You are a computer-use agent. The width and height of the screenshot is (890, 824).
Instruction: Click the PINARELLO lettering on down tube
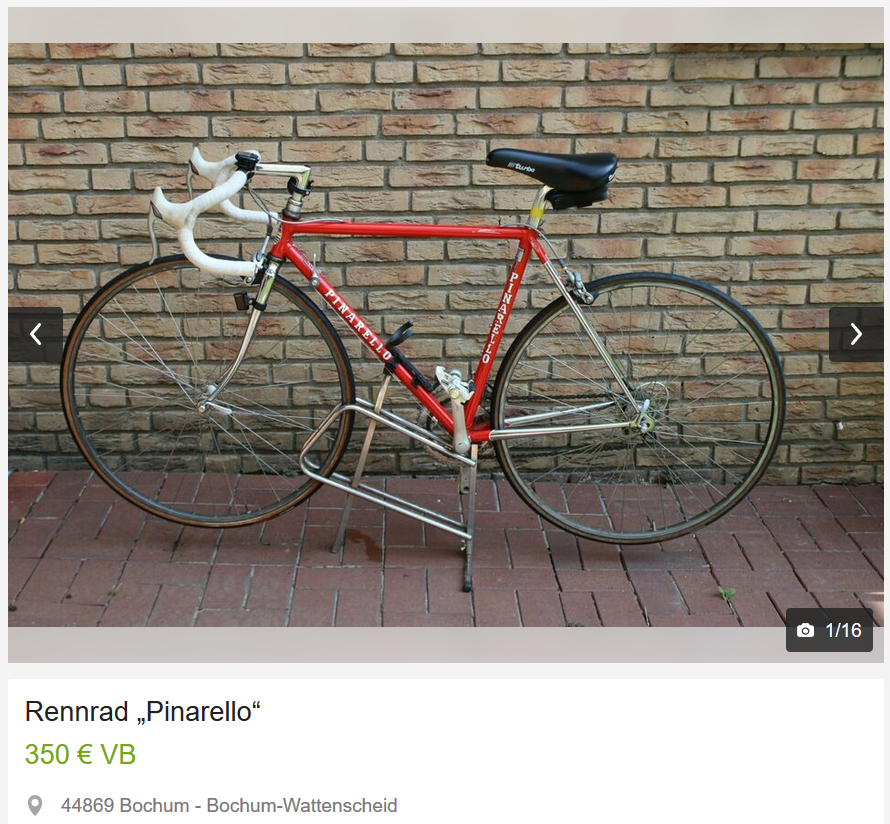[358, 323]
